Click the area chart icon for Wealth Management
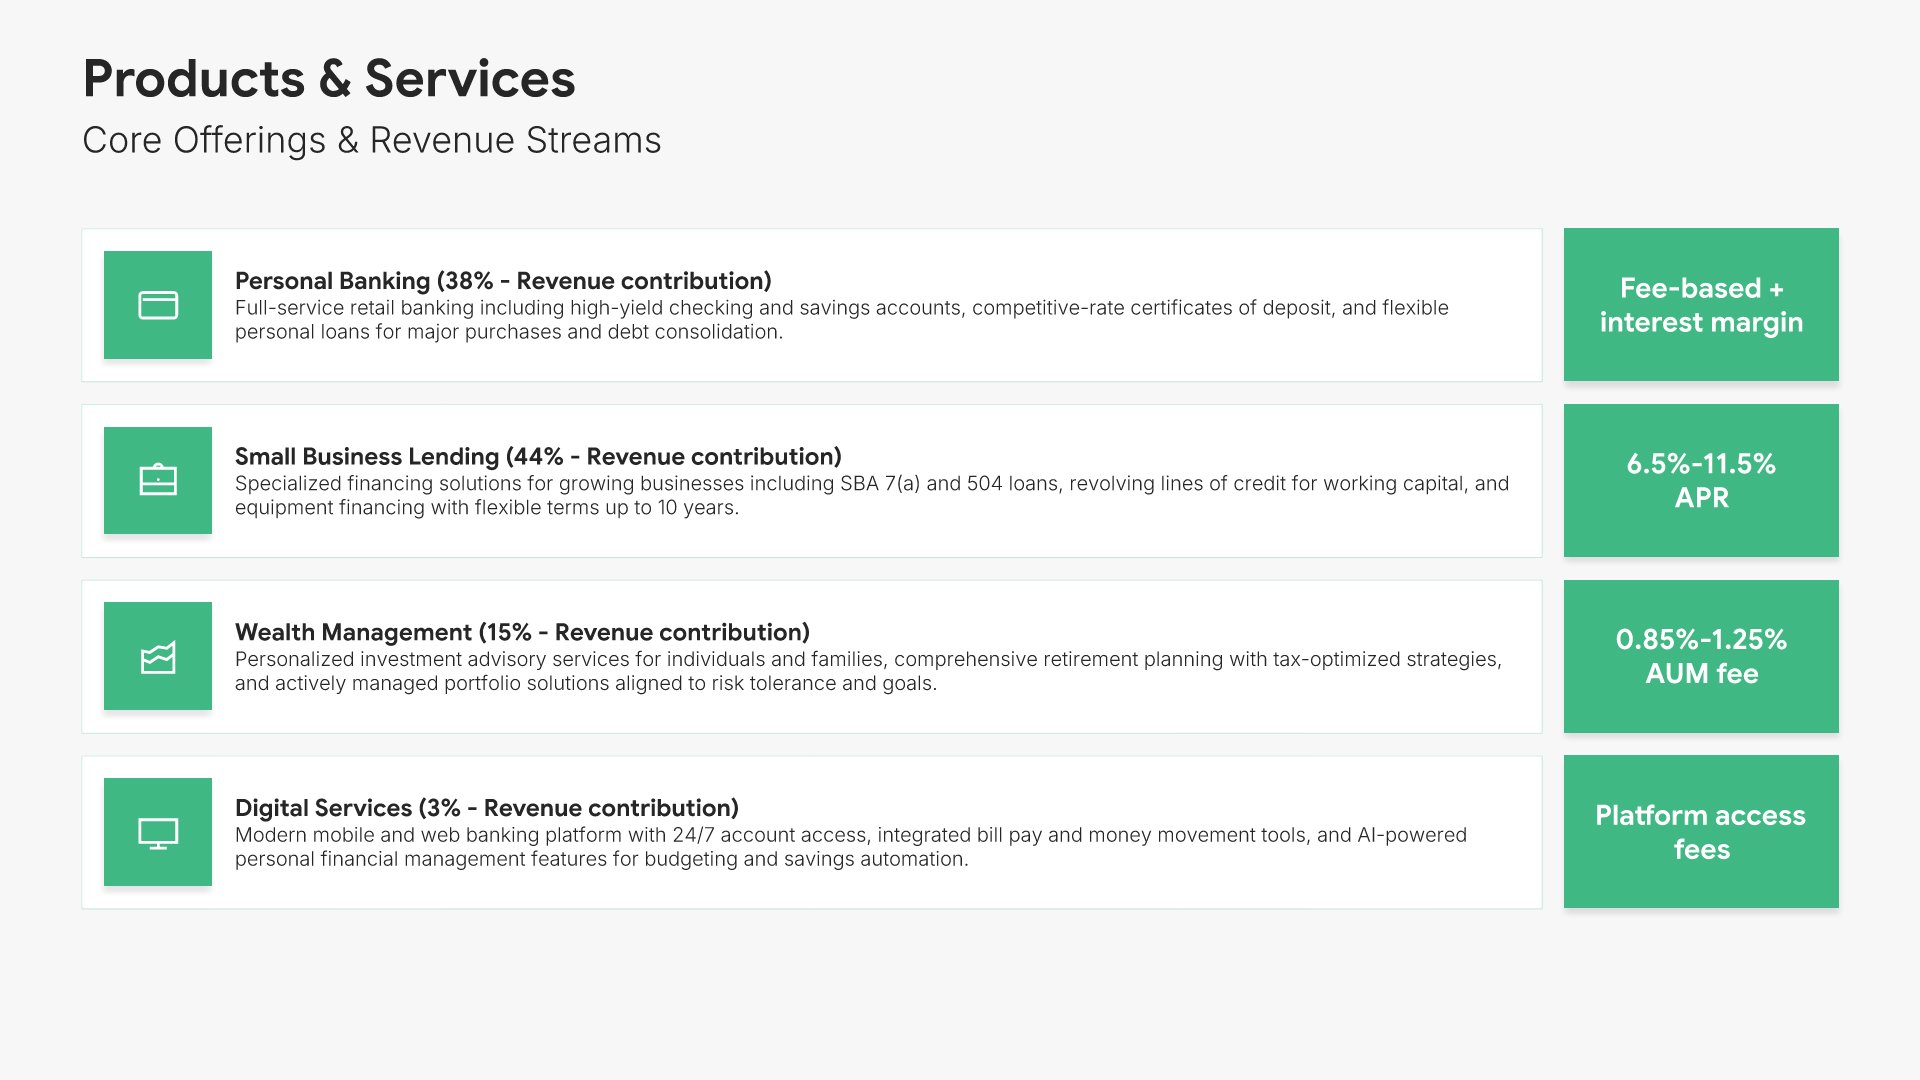1920x1080 pixels. coord(158,657)
